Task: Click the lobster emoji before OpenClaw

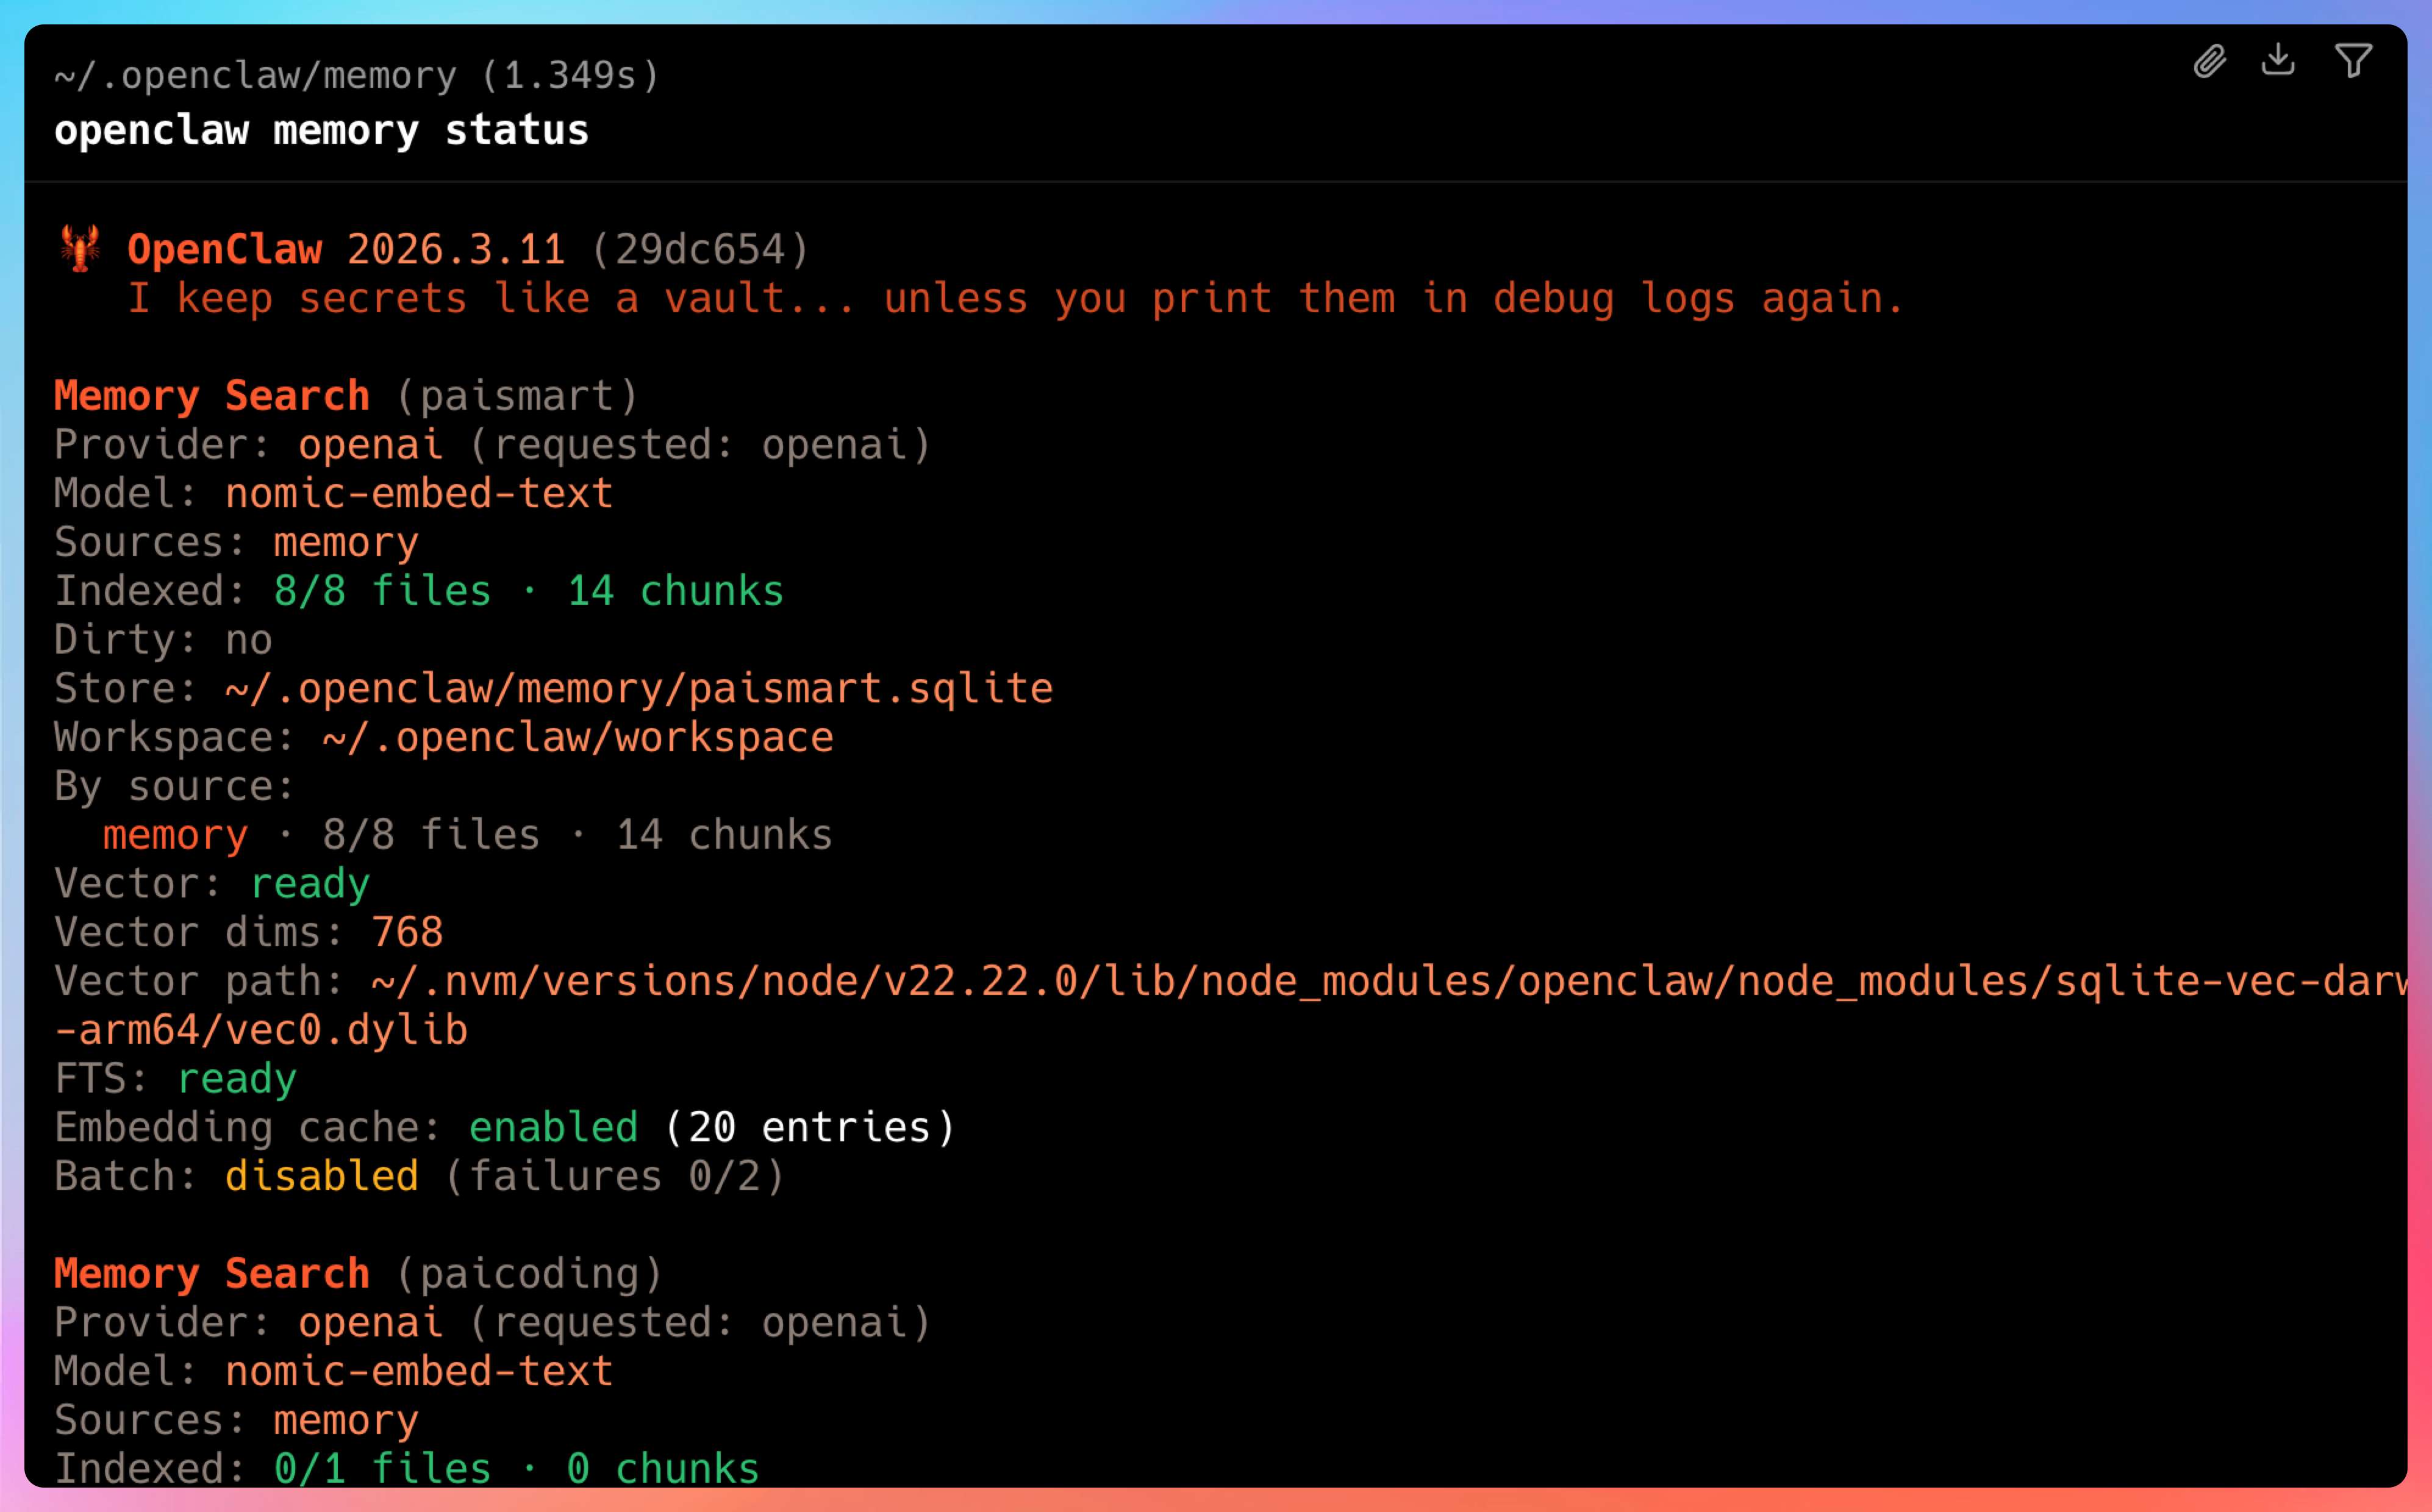Action: coord(80,249)
